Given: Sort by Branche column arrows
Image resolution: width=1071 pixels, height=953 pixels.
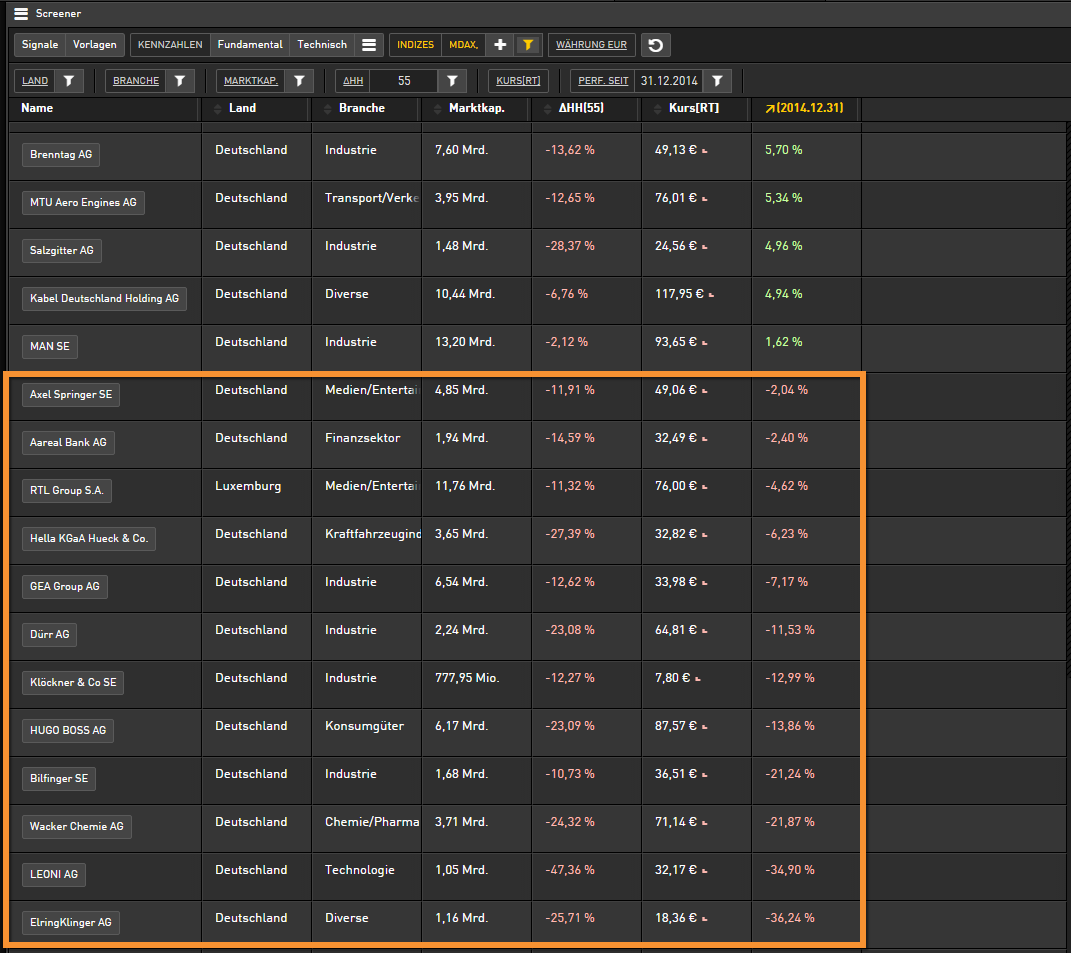Looking at the screenshot, I should tap(327, 109).
